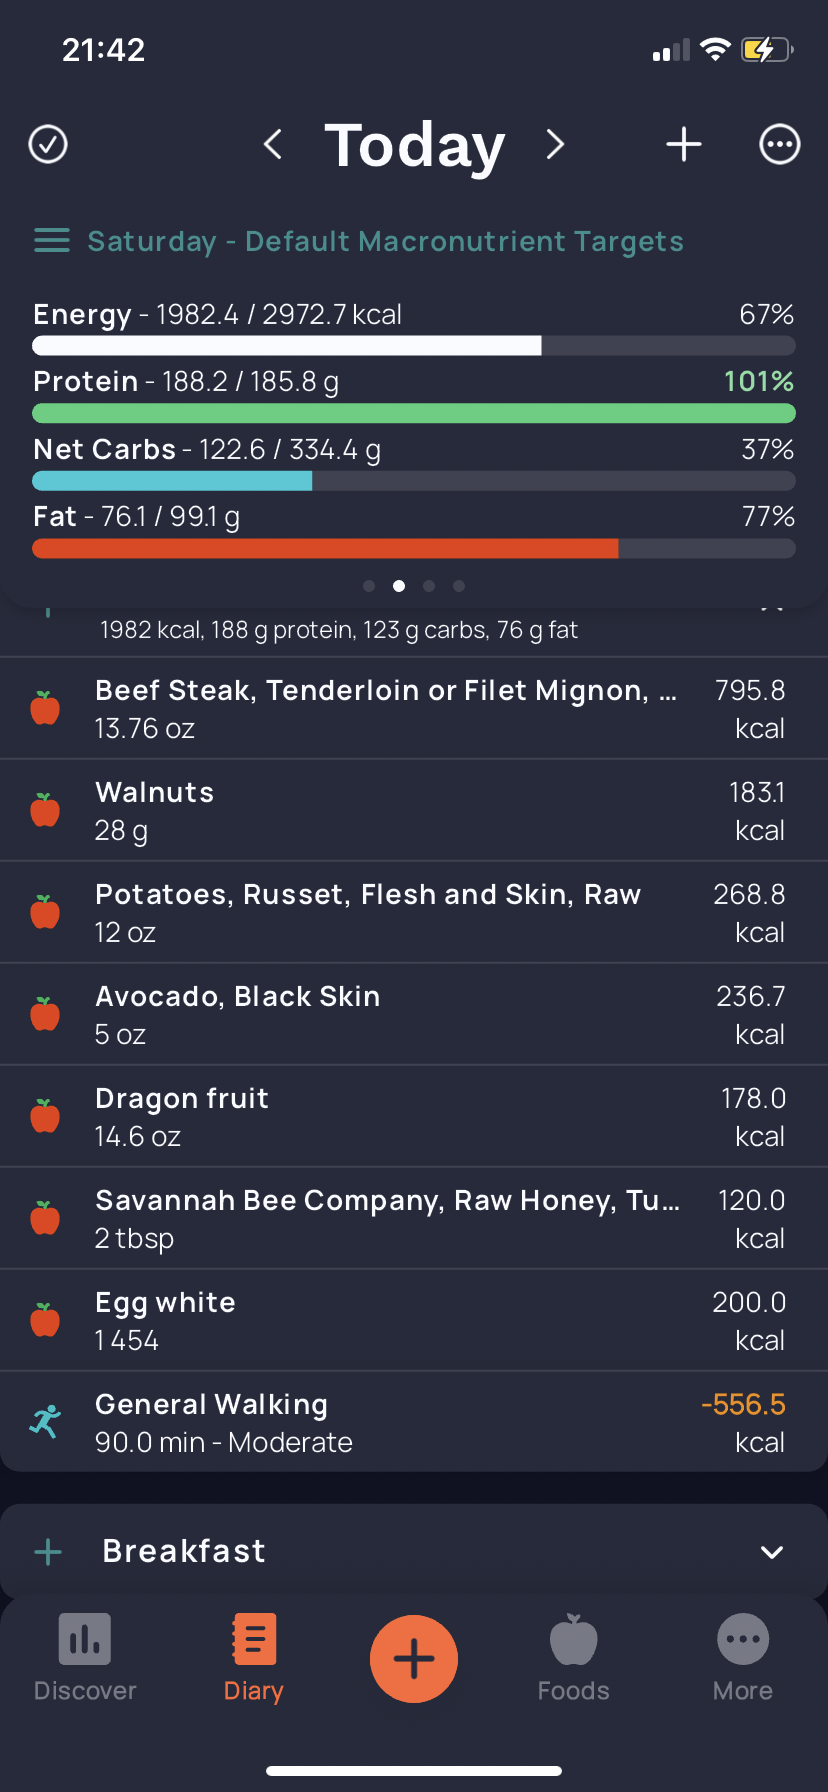Tap the General Walking exercise icon

pyautogui.click(x=46, y=1421)
